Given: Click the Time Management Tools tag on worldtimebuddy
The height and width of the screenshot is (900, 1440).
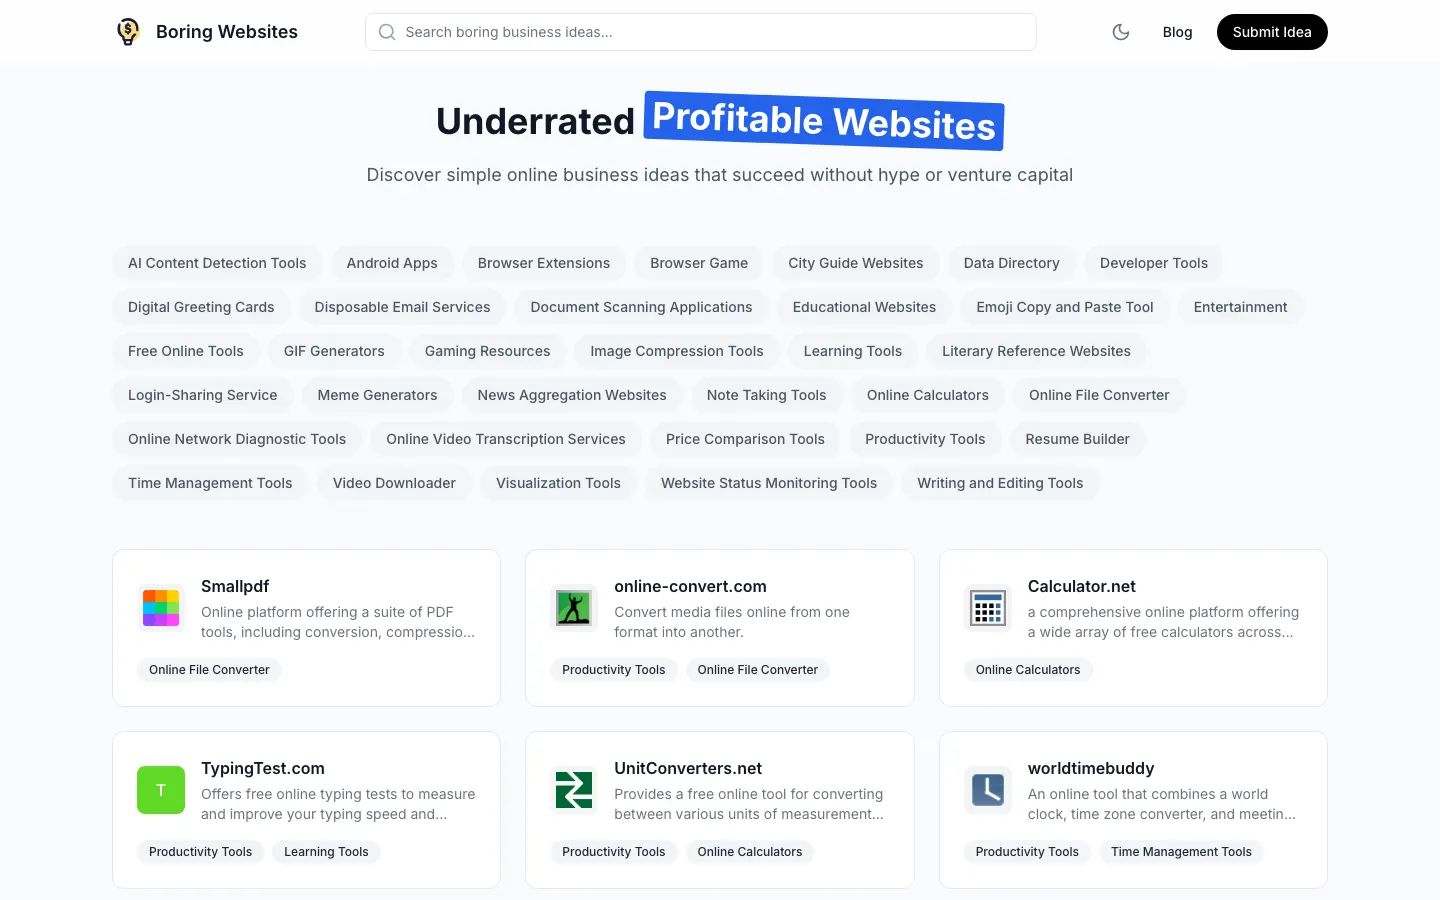Looking at the screenshot, I should 1181,852.
